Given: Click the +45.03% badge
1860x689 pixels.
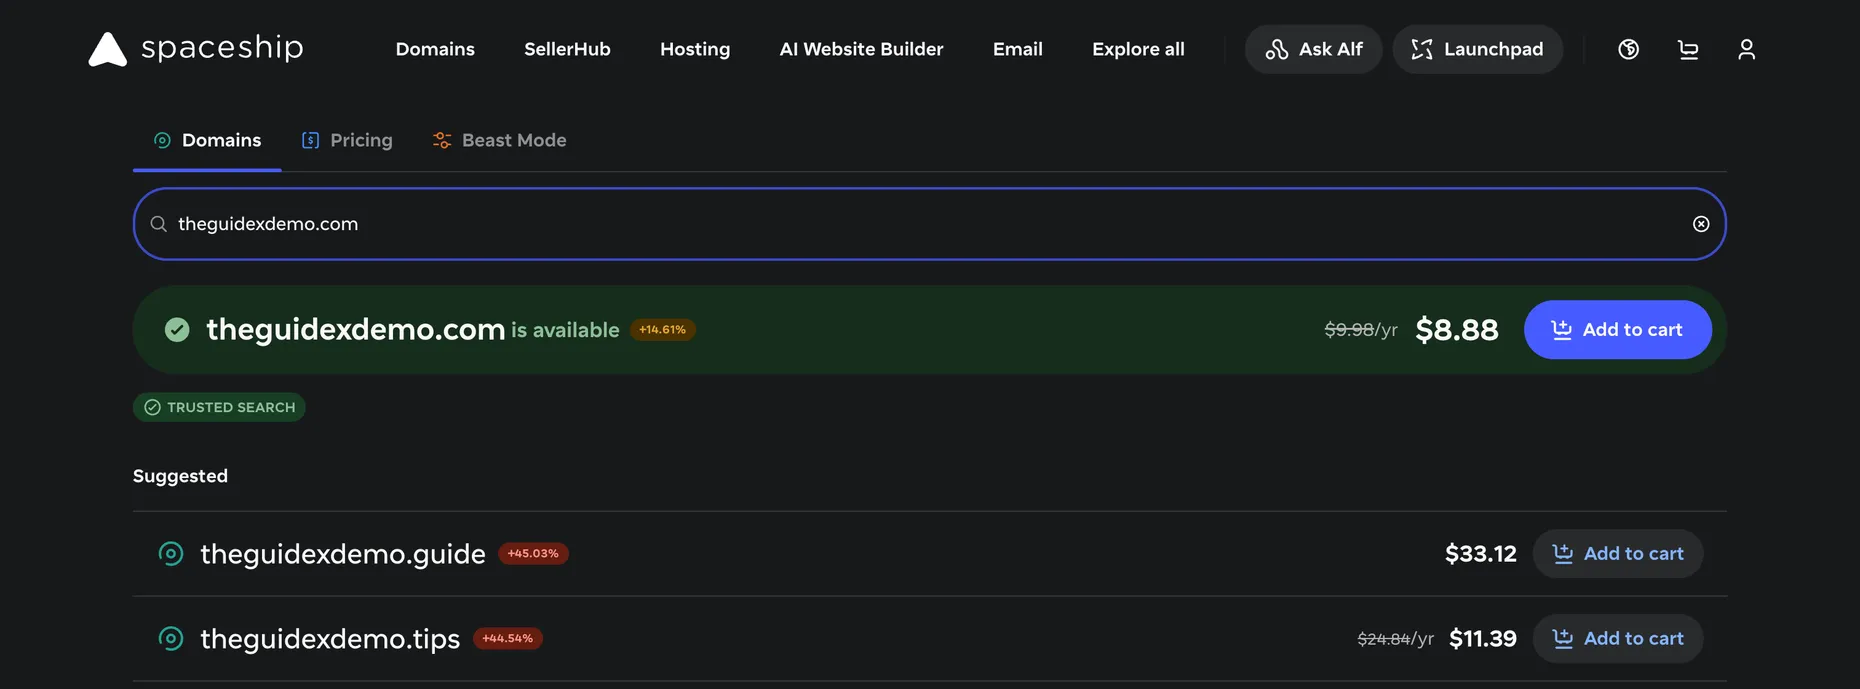Looking at the screenshot, I should [x=533, y=553].
